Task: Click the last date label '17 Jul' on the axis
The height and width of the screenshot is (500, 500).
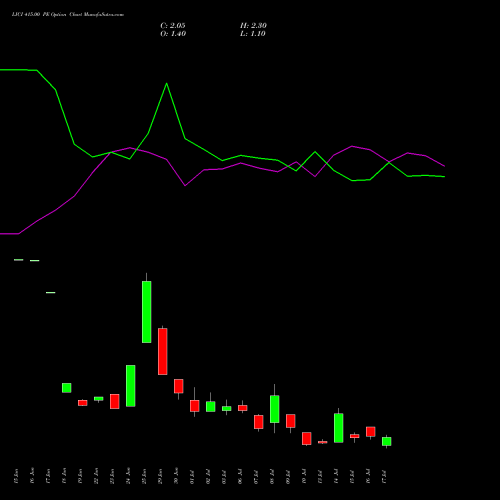Action: point(384,477)
